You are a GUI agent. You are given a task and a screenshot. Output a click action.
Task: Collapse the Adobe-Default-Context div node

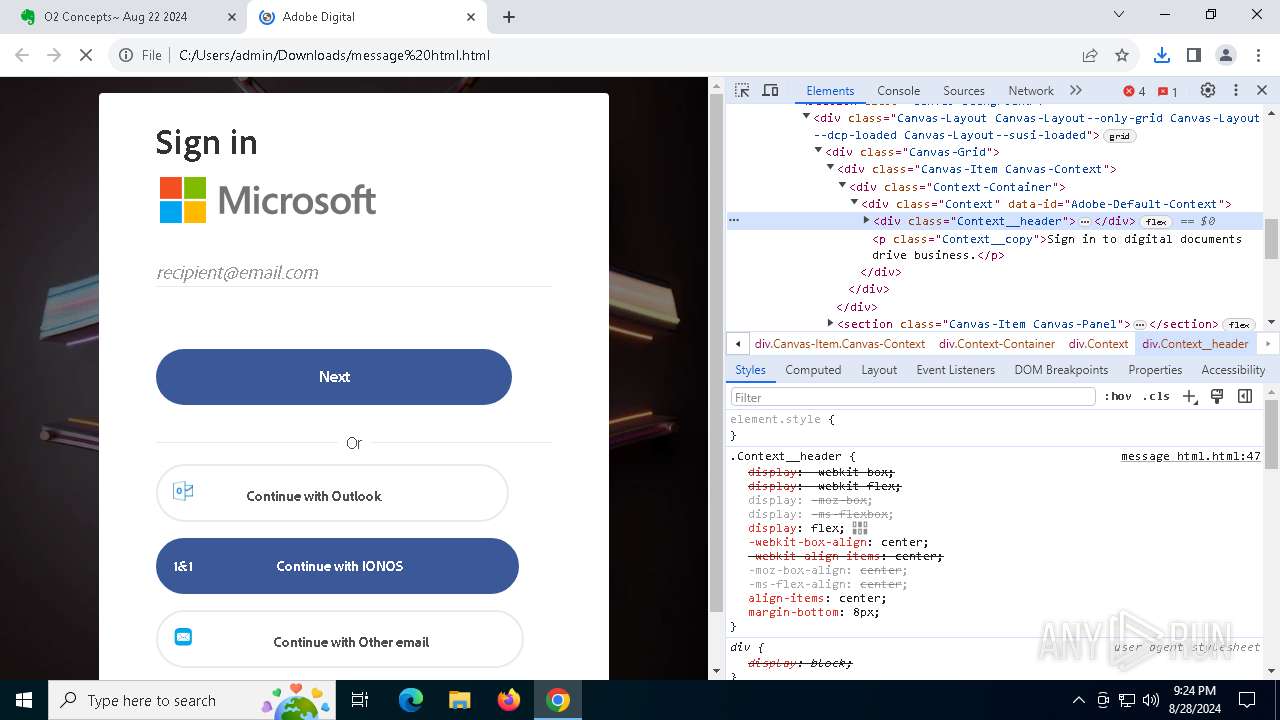tap(854, 202)
